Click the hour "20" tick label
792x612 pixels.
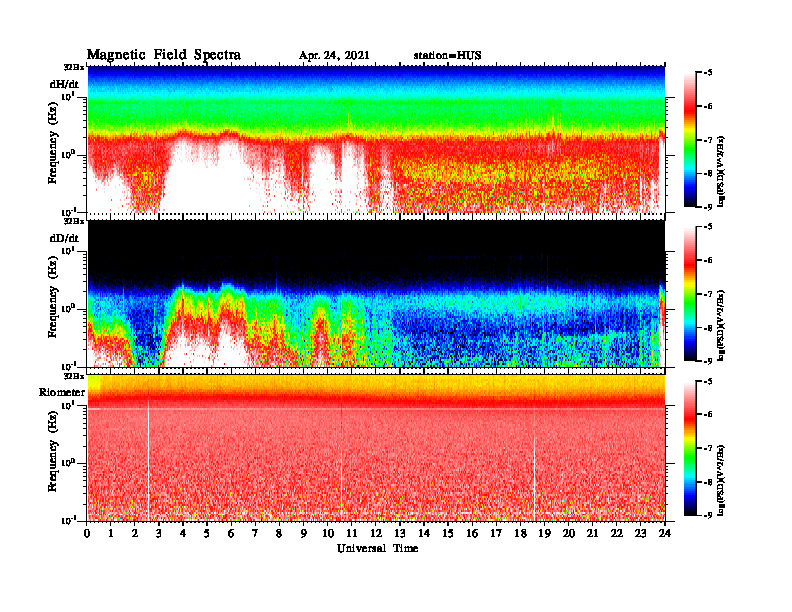pyautogui.click(x=569, y=533)
